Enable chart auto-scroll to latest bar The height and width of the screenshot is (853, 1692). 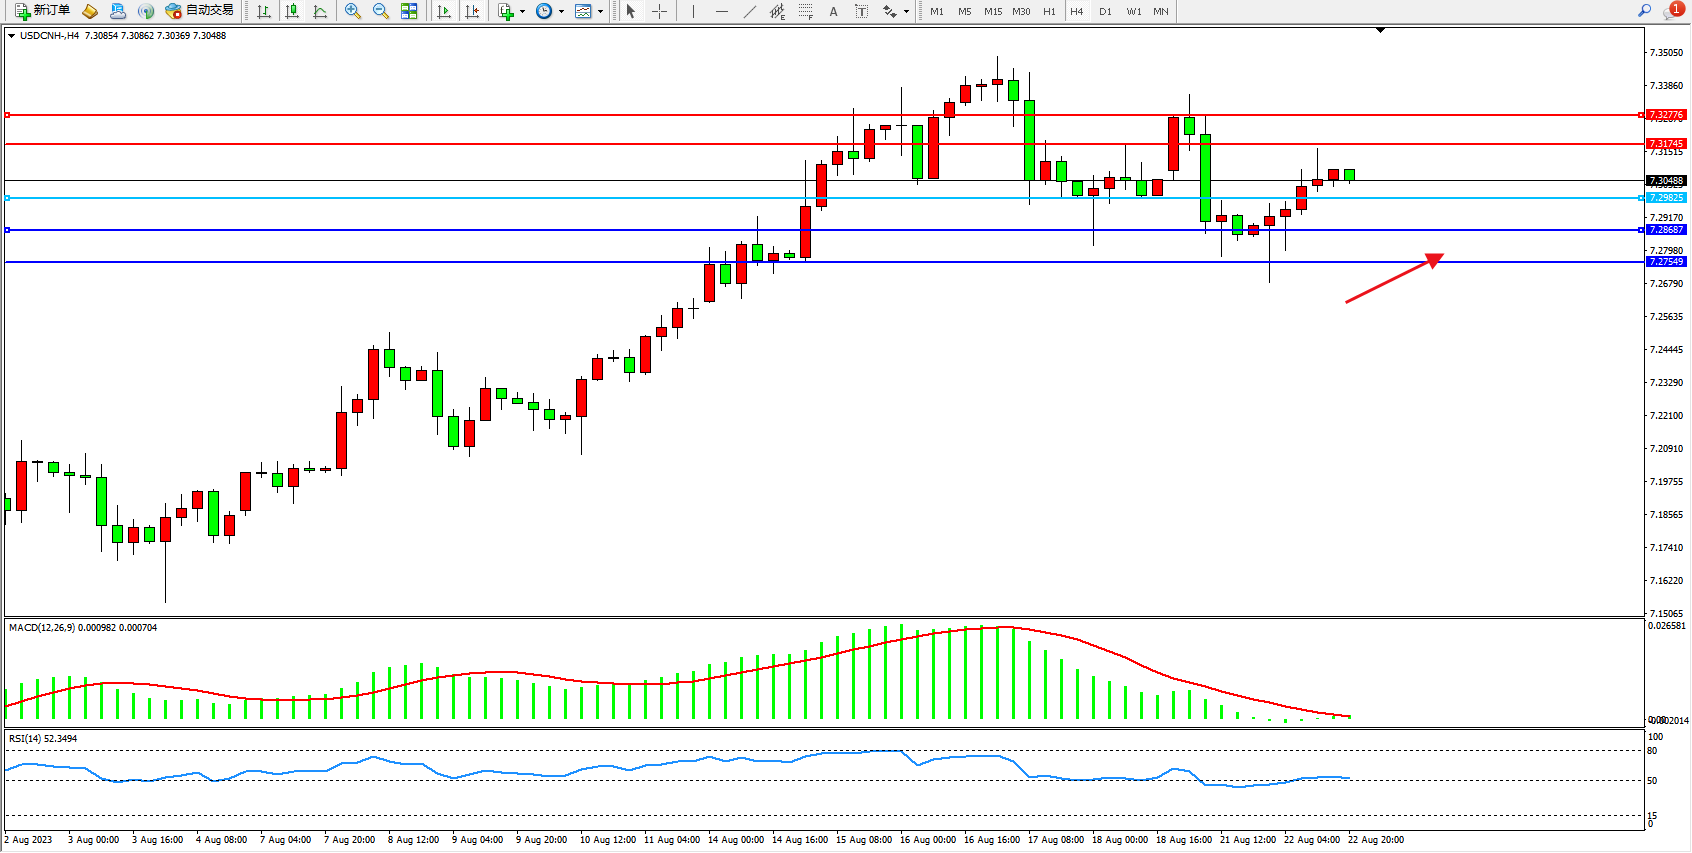[x=444, y=11]
